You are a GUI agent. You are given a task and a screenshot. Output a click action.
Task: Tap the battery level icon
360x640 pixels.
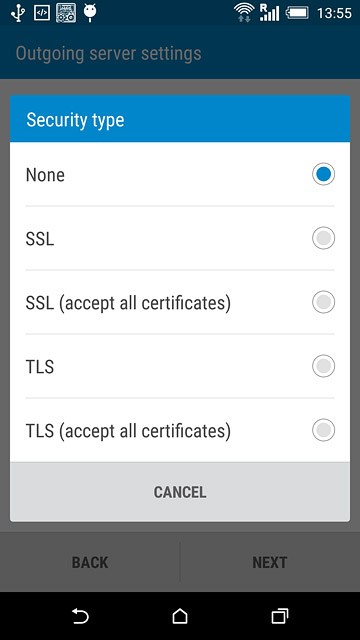click(x=297, y=13)
